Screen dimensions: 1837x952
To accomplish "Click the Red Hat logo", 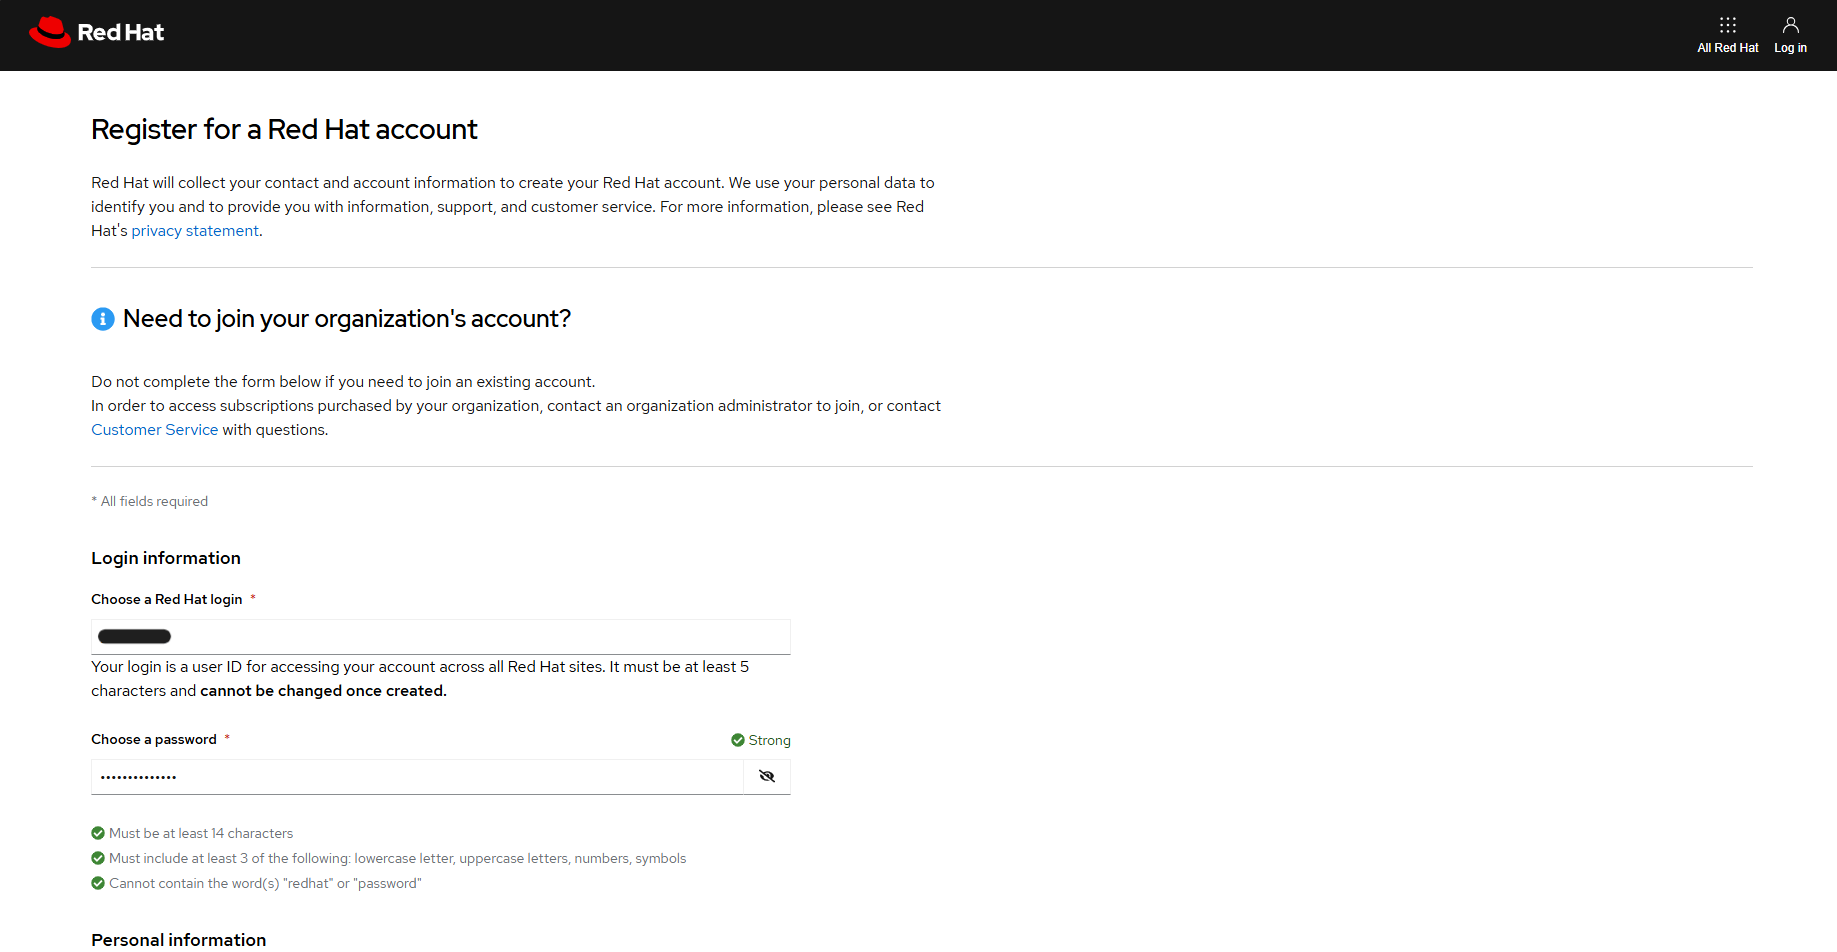I will click(x=96, y=32).
